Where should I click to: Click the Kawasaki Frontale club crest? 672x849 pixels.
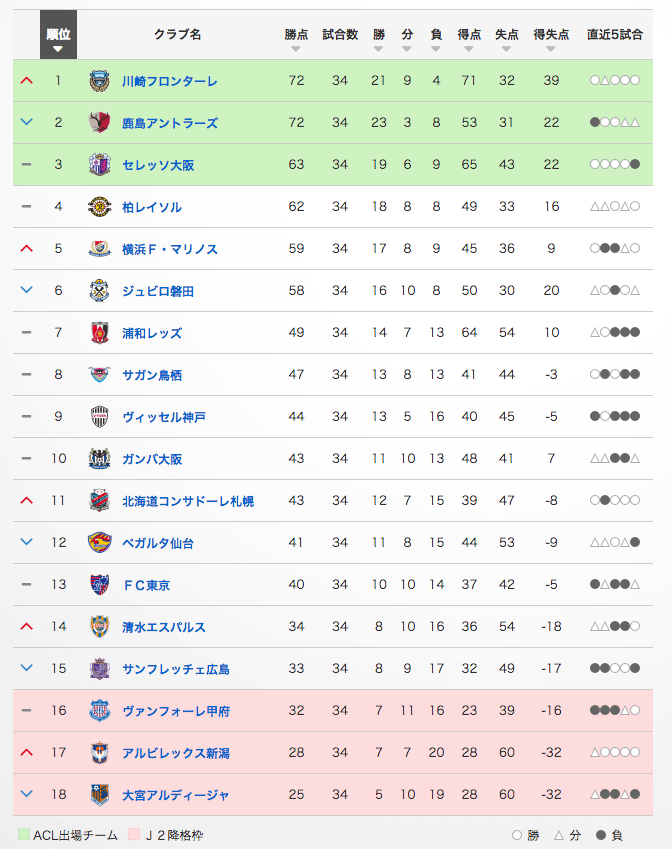point(99,81)
